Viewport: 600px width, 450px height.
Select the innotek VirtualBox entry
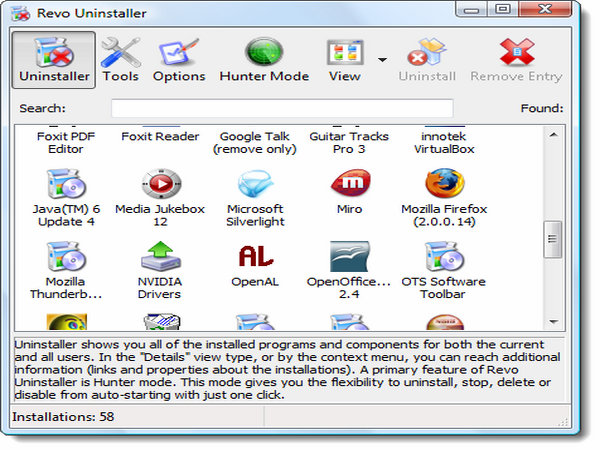click(x=444, y=142)
